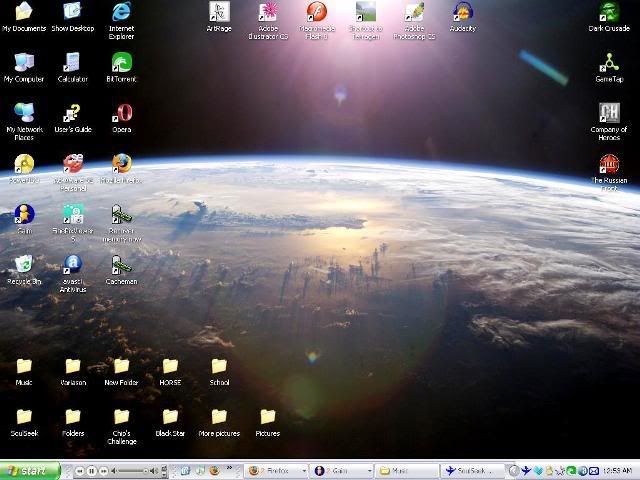This screenshot has width=640, height=480.
Task: Click Firefox icon in Quick Launch
Action: coord(214,471)
